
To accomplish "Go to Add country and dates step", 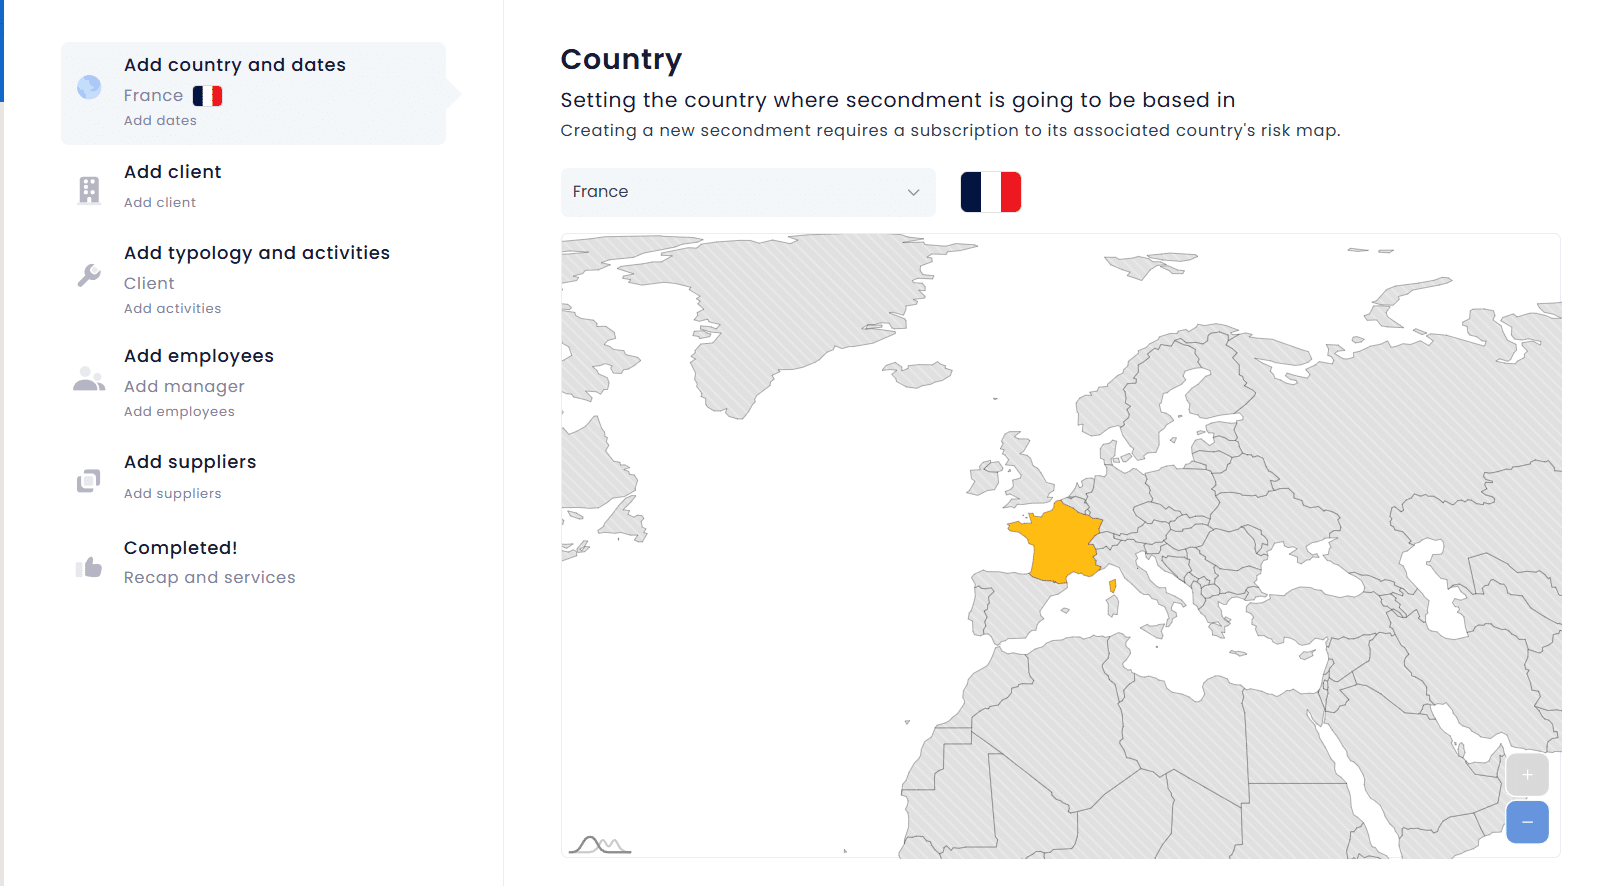I will click(235, 65).
